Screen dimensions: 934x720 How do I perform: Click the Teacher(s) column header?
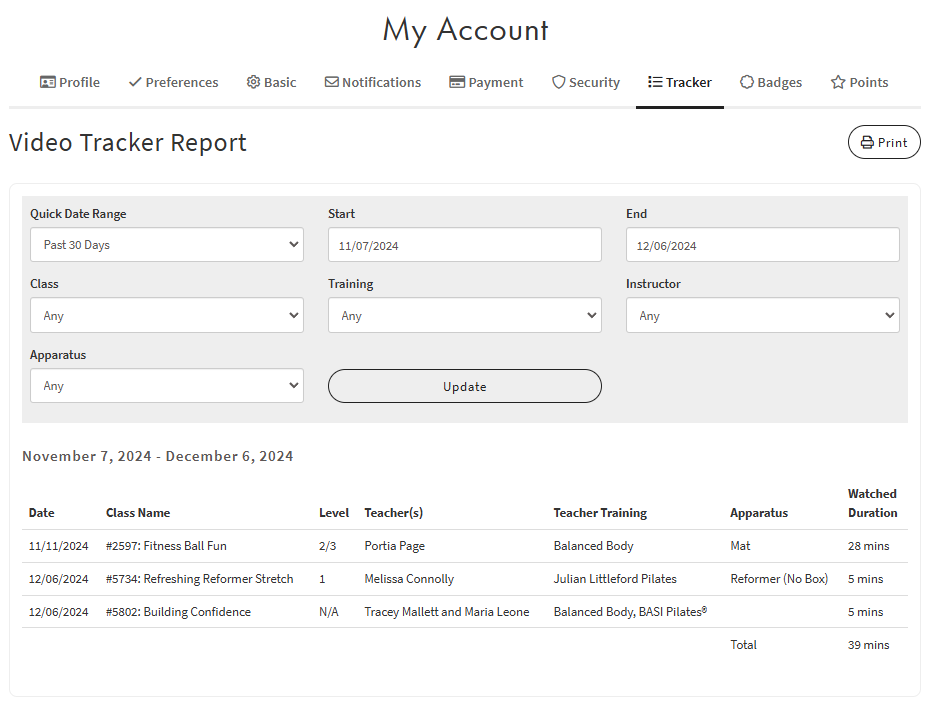[x=394, y=513]
